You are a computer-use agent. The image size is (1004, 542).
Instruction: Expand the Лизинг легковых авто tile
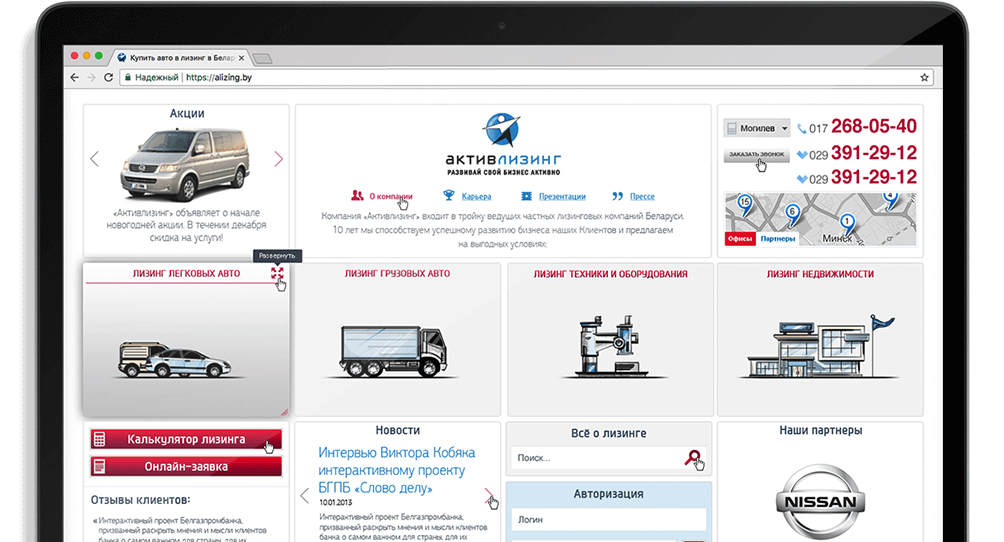(277, 273)
